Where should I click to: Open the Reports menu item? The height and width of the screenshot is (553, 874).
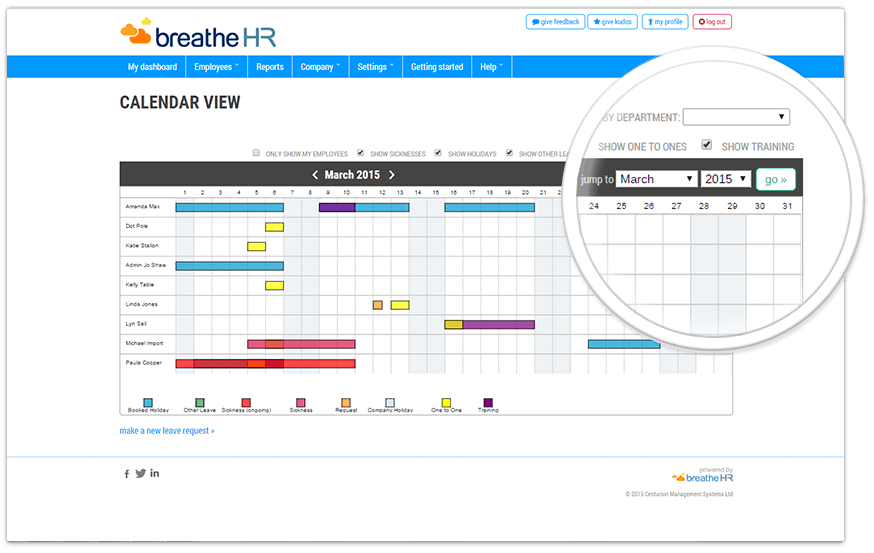coord(270,67)
